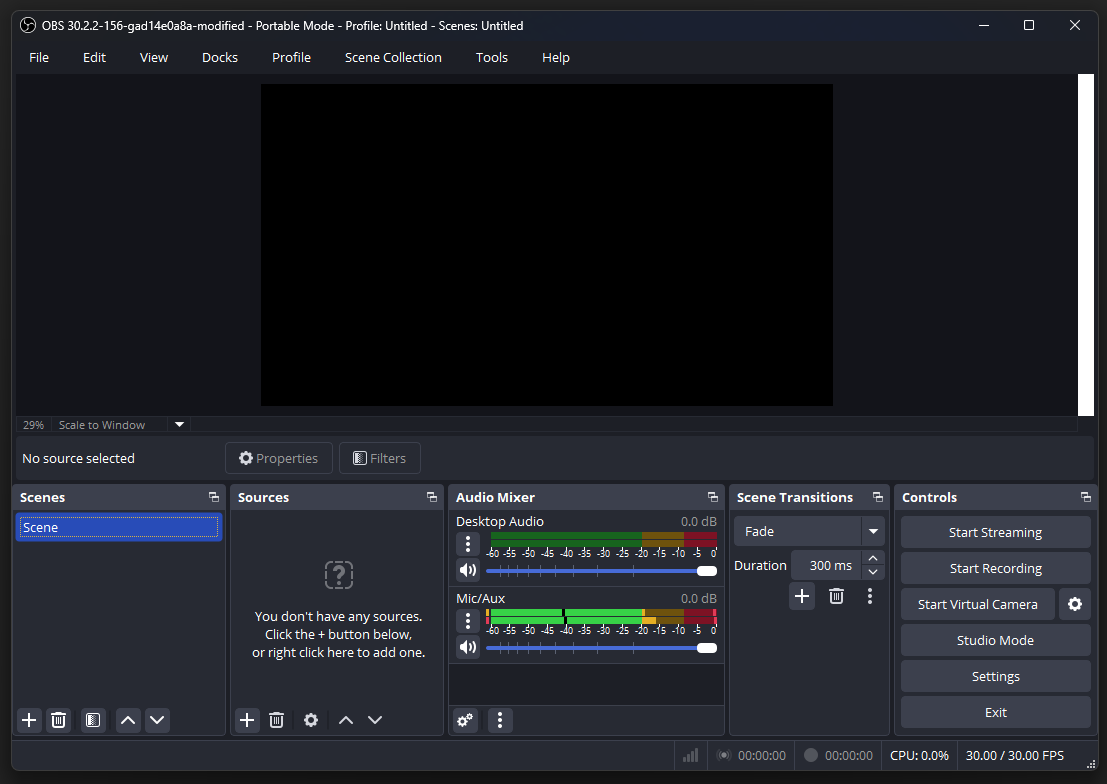1107x784 pixels.
Task: Add a new source with plus icon
Action: pos(247,720)
